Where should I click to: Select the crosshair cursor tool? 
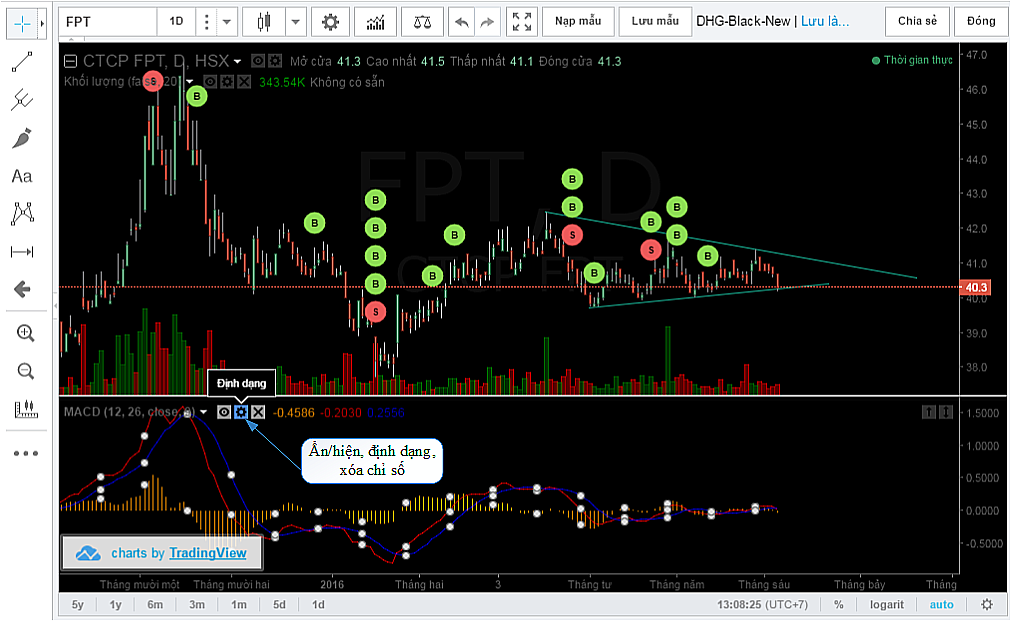pyautogui.click(x=22, y=24)
